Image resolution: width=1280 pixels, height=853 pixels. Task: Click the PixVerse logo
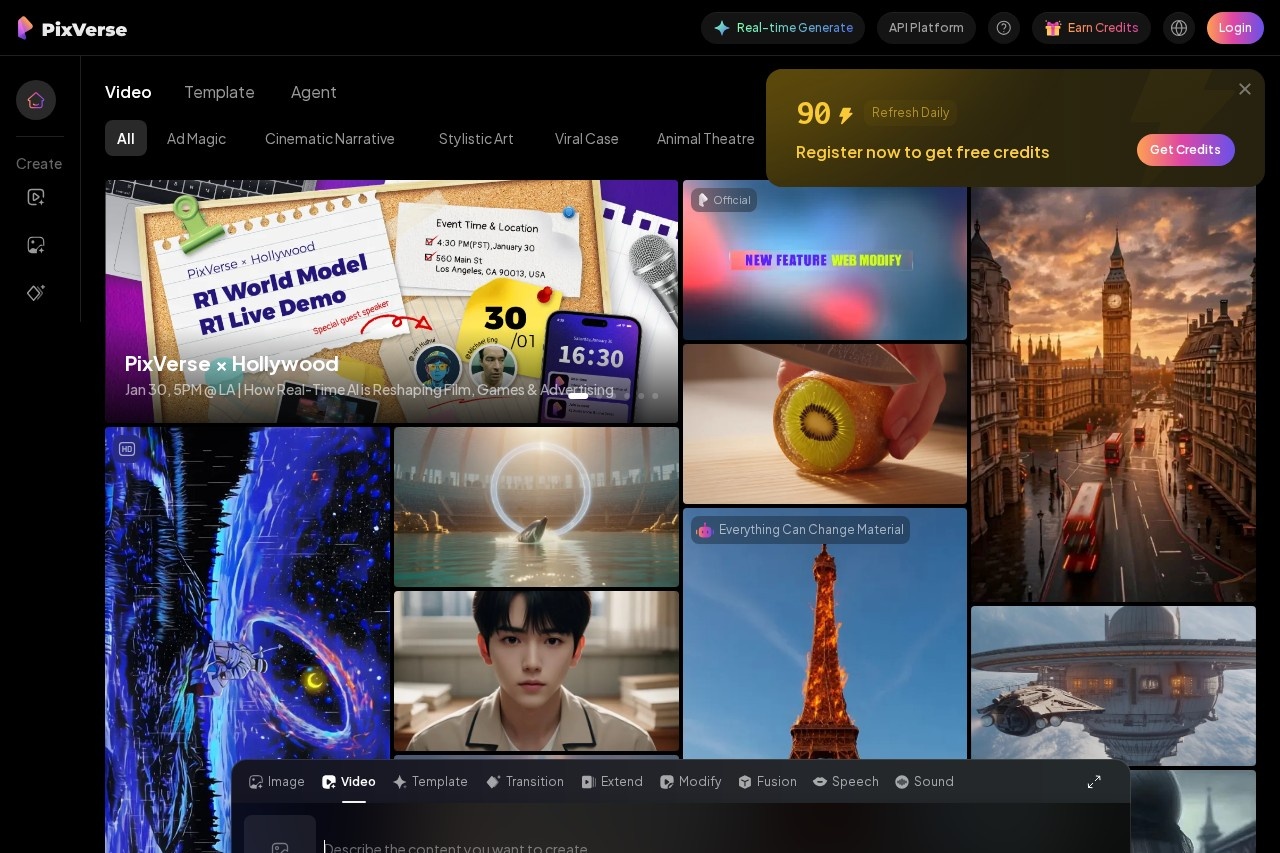72,28
